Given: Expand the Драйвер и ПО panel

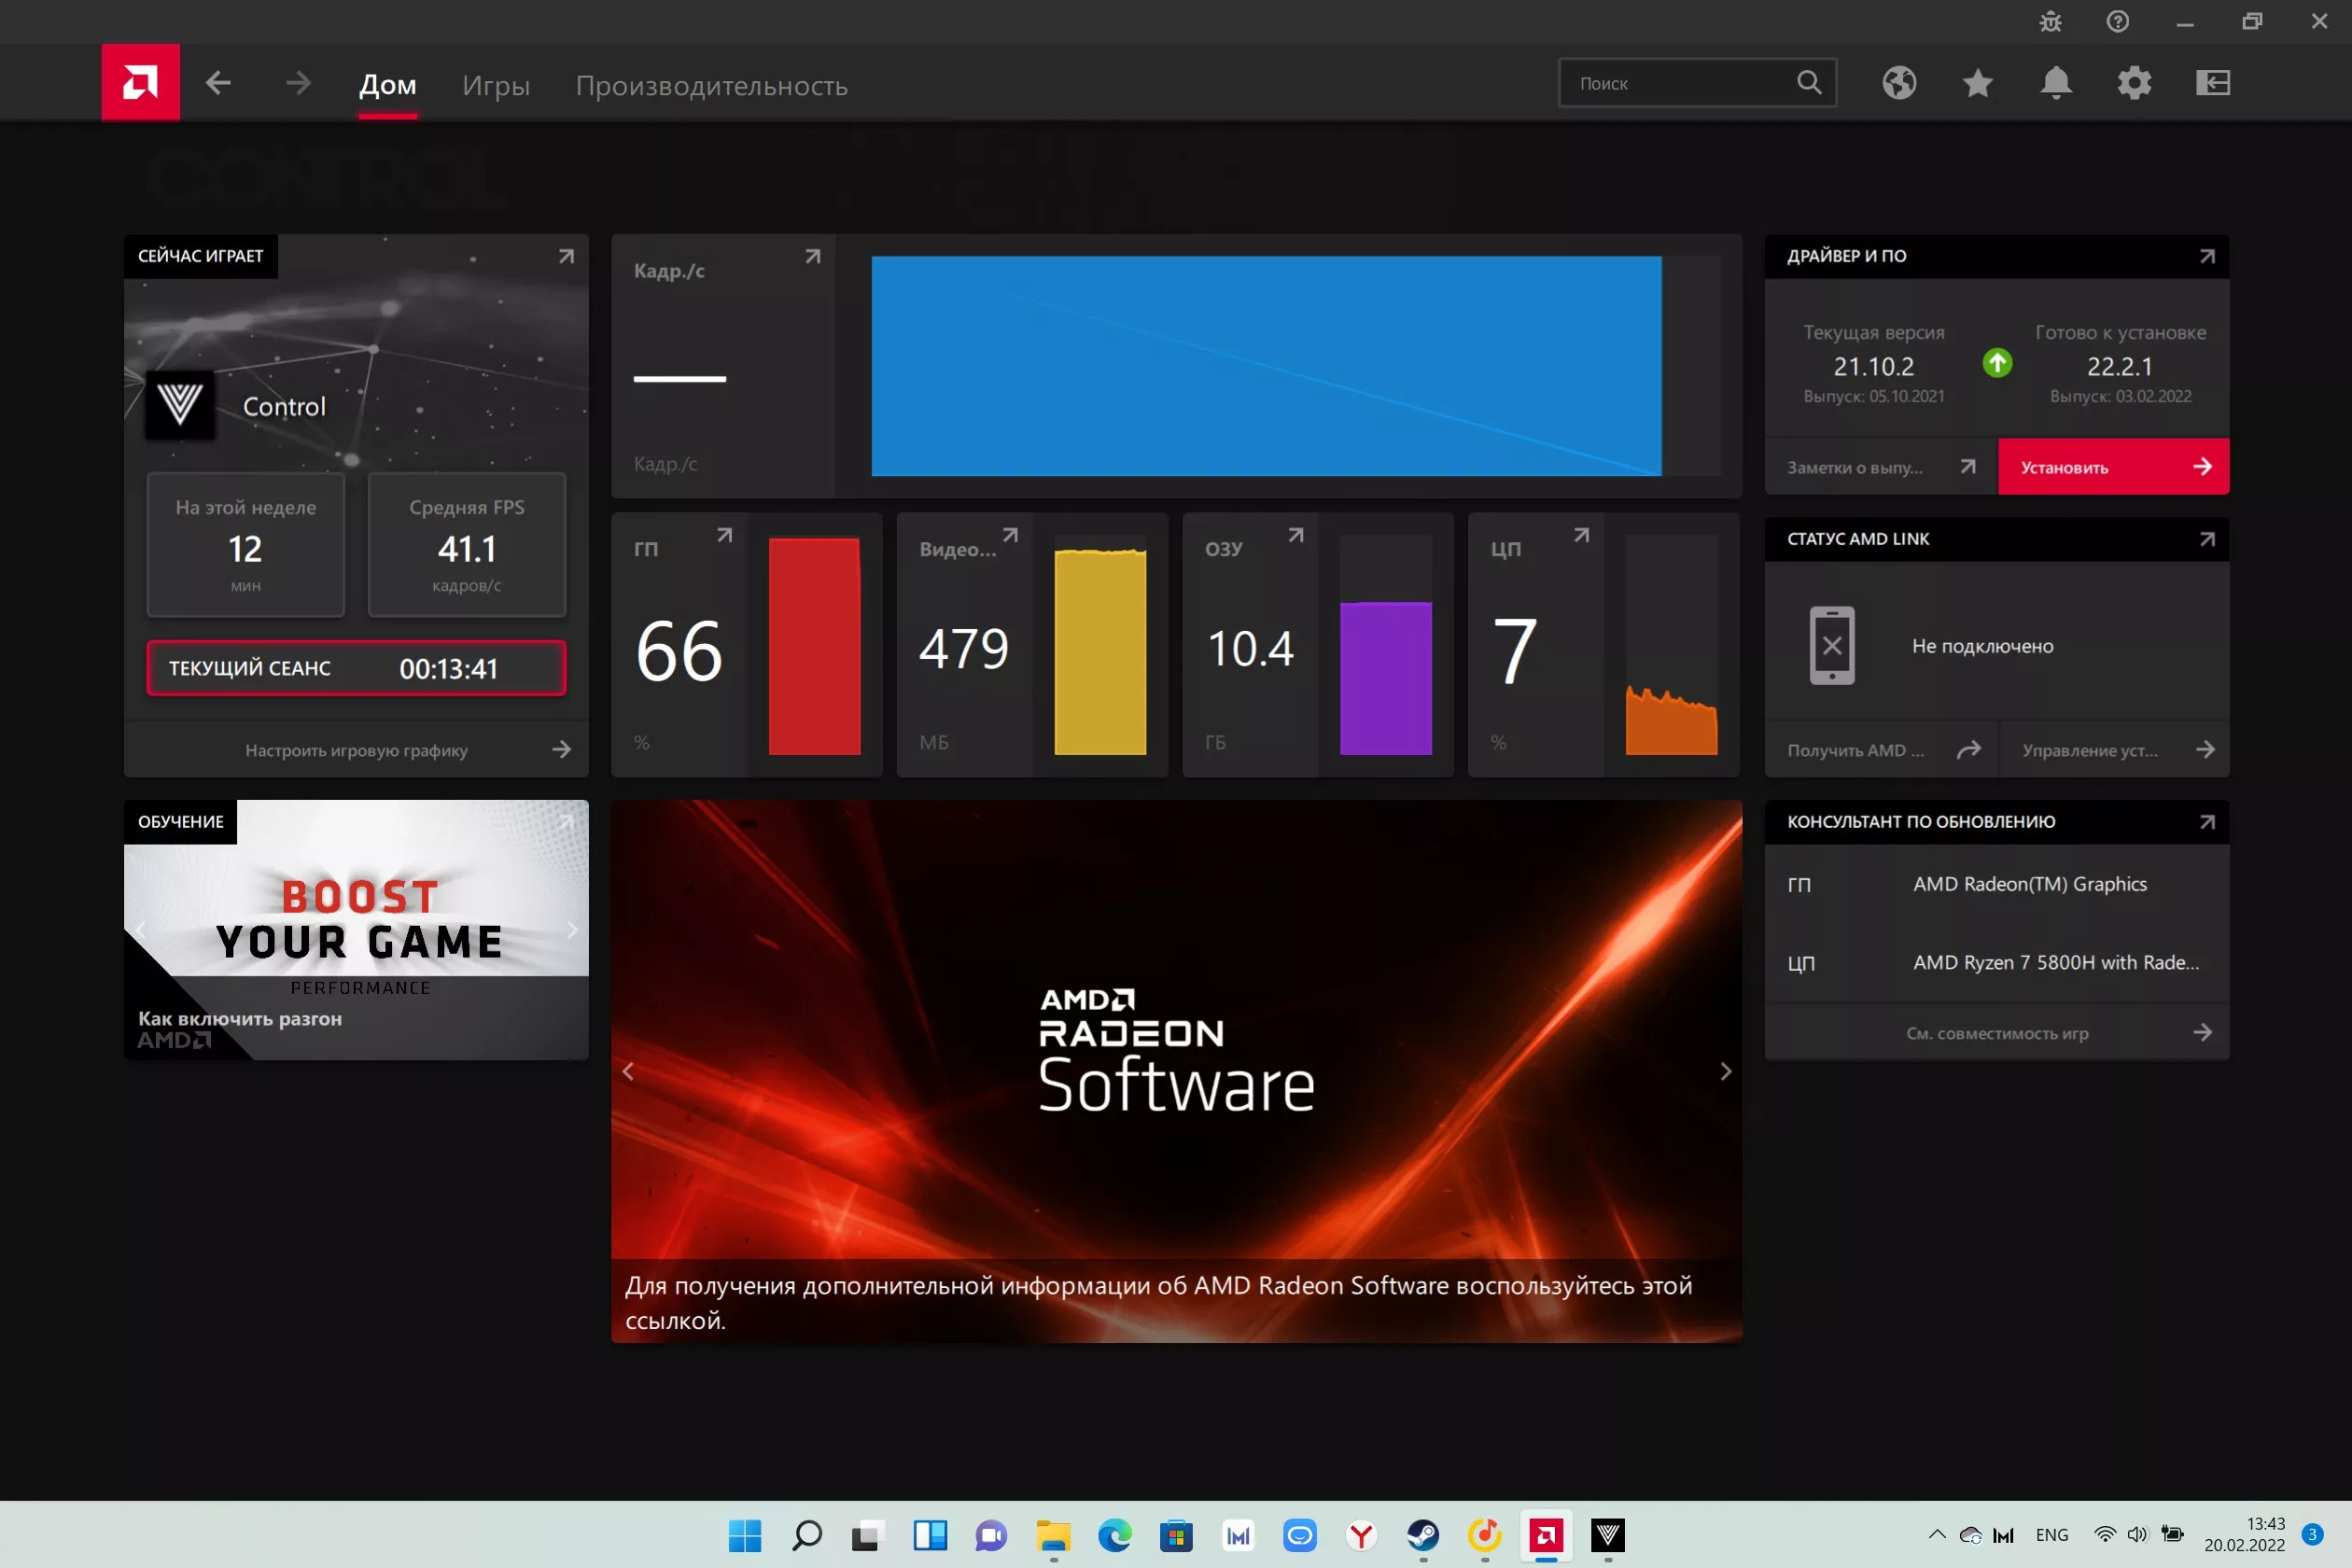Looking at the screenshot, I should pyautogui.click(x=2207, y=256).
